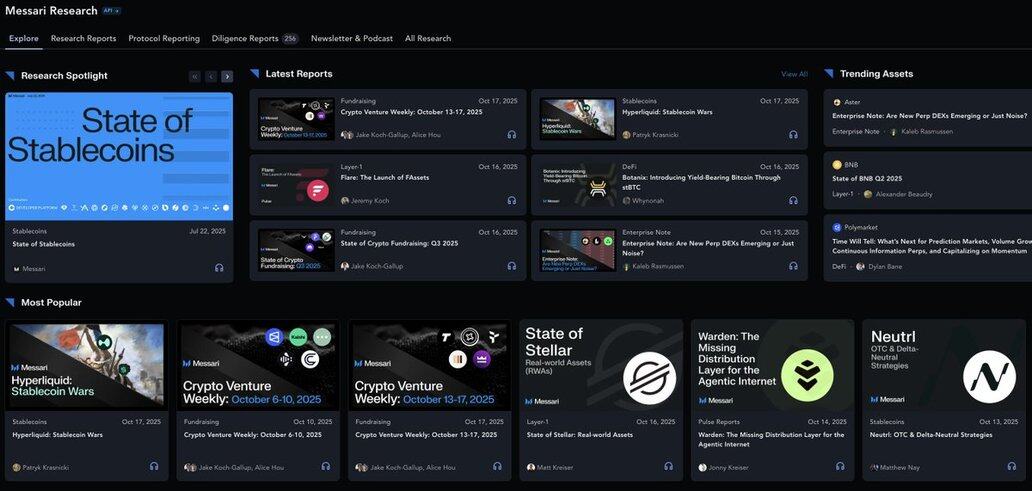The height and width of the screenshot is (491, 1032).
Task: Open the API link beside Messari Research
Action: (x=112, y=11)
